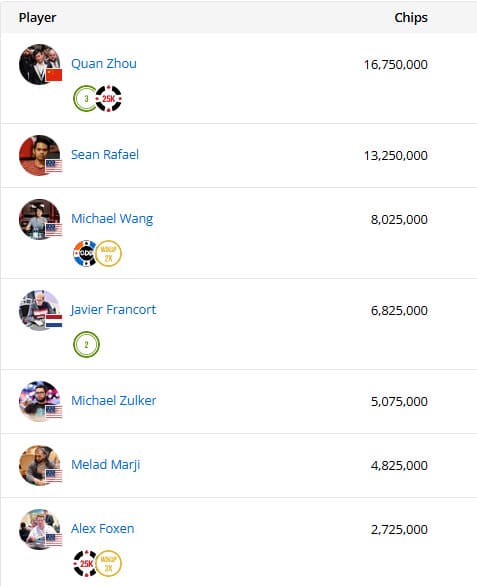Click Javier Francort's green 2 badge
The height and width of the screenshot is (586, 477).
86,345
